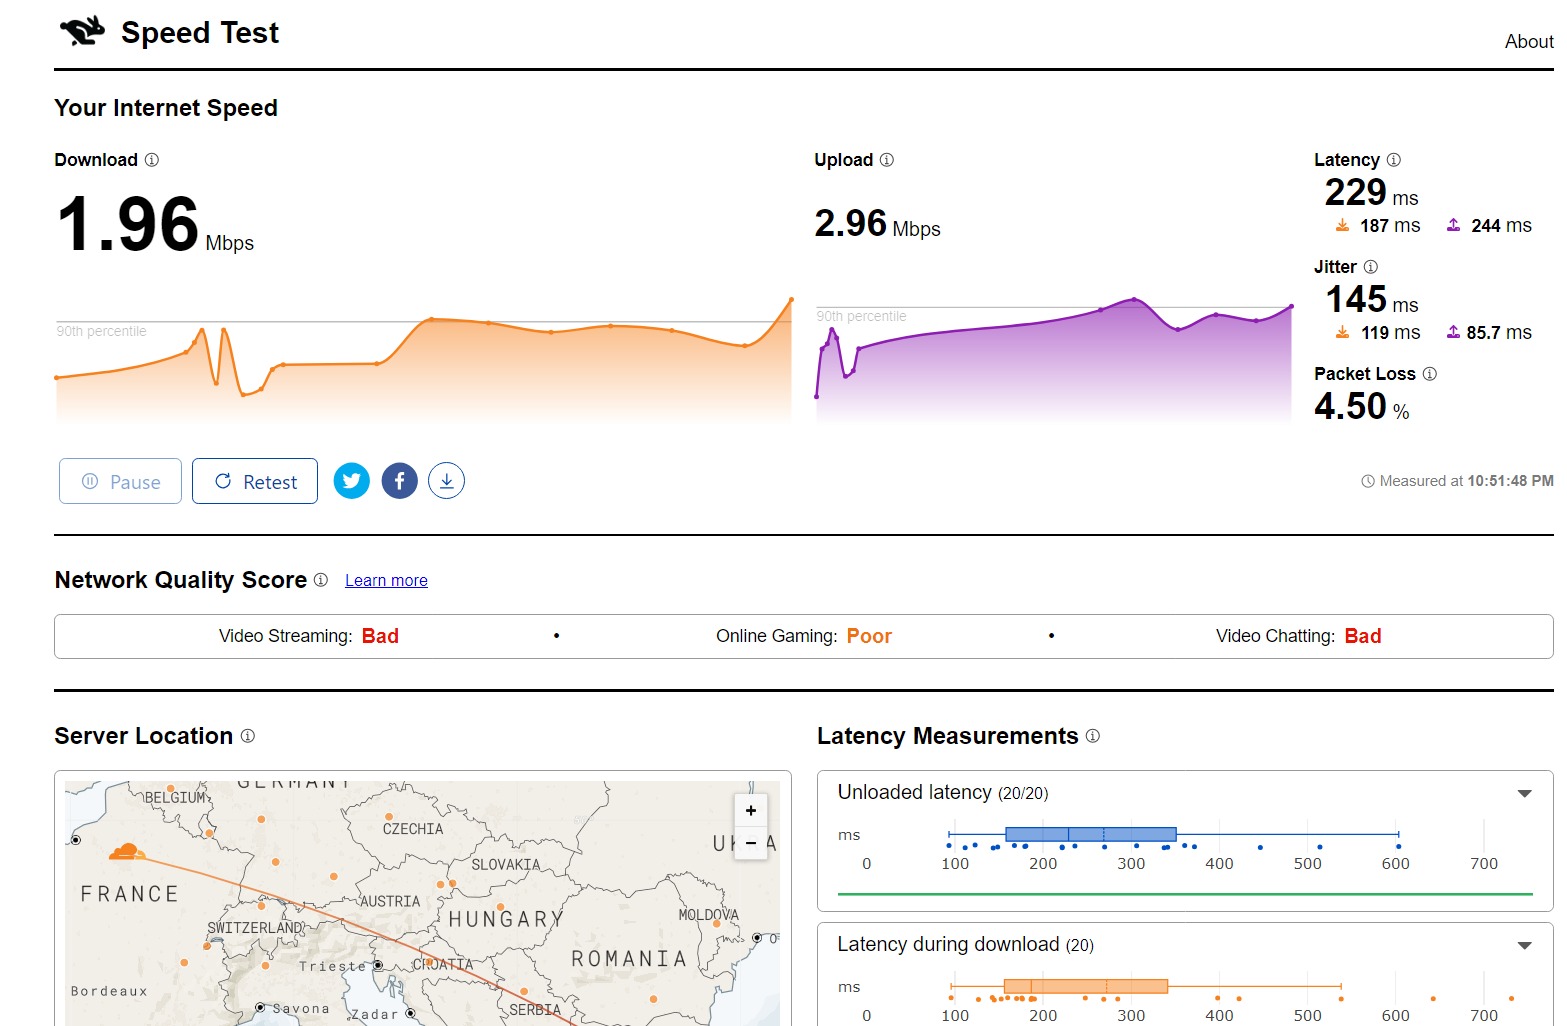Expand the Unloaded latency dropdown arrow
Image resolution: width=1567 pixels, height=1026 pixels.
tap(1525, 793)
